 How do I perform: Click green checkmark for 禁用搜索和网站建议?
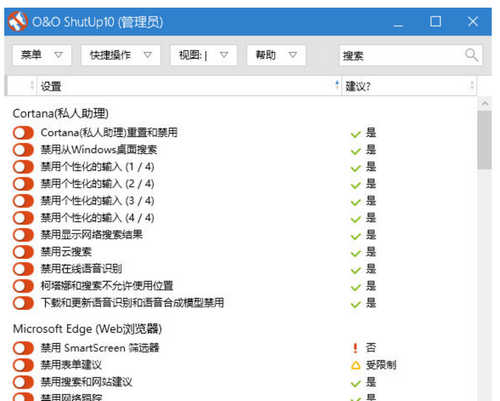pos(356,383)
